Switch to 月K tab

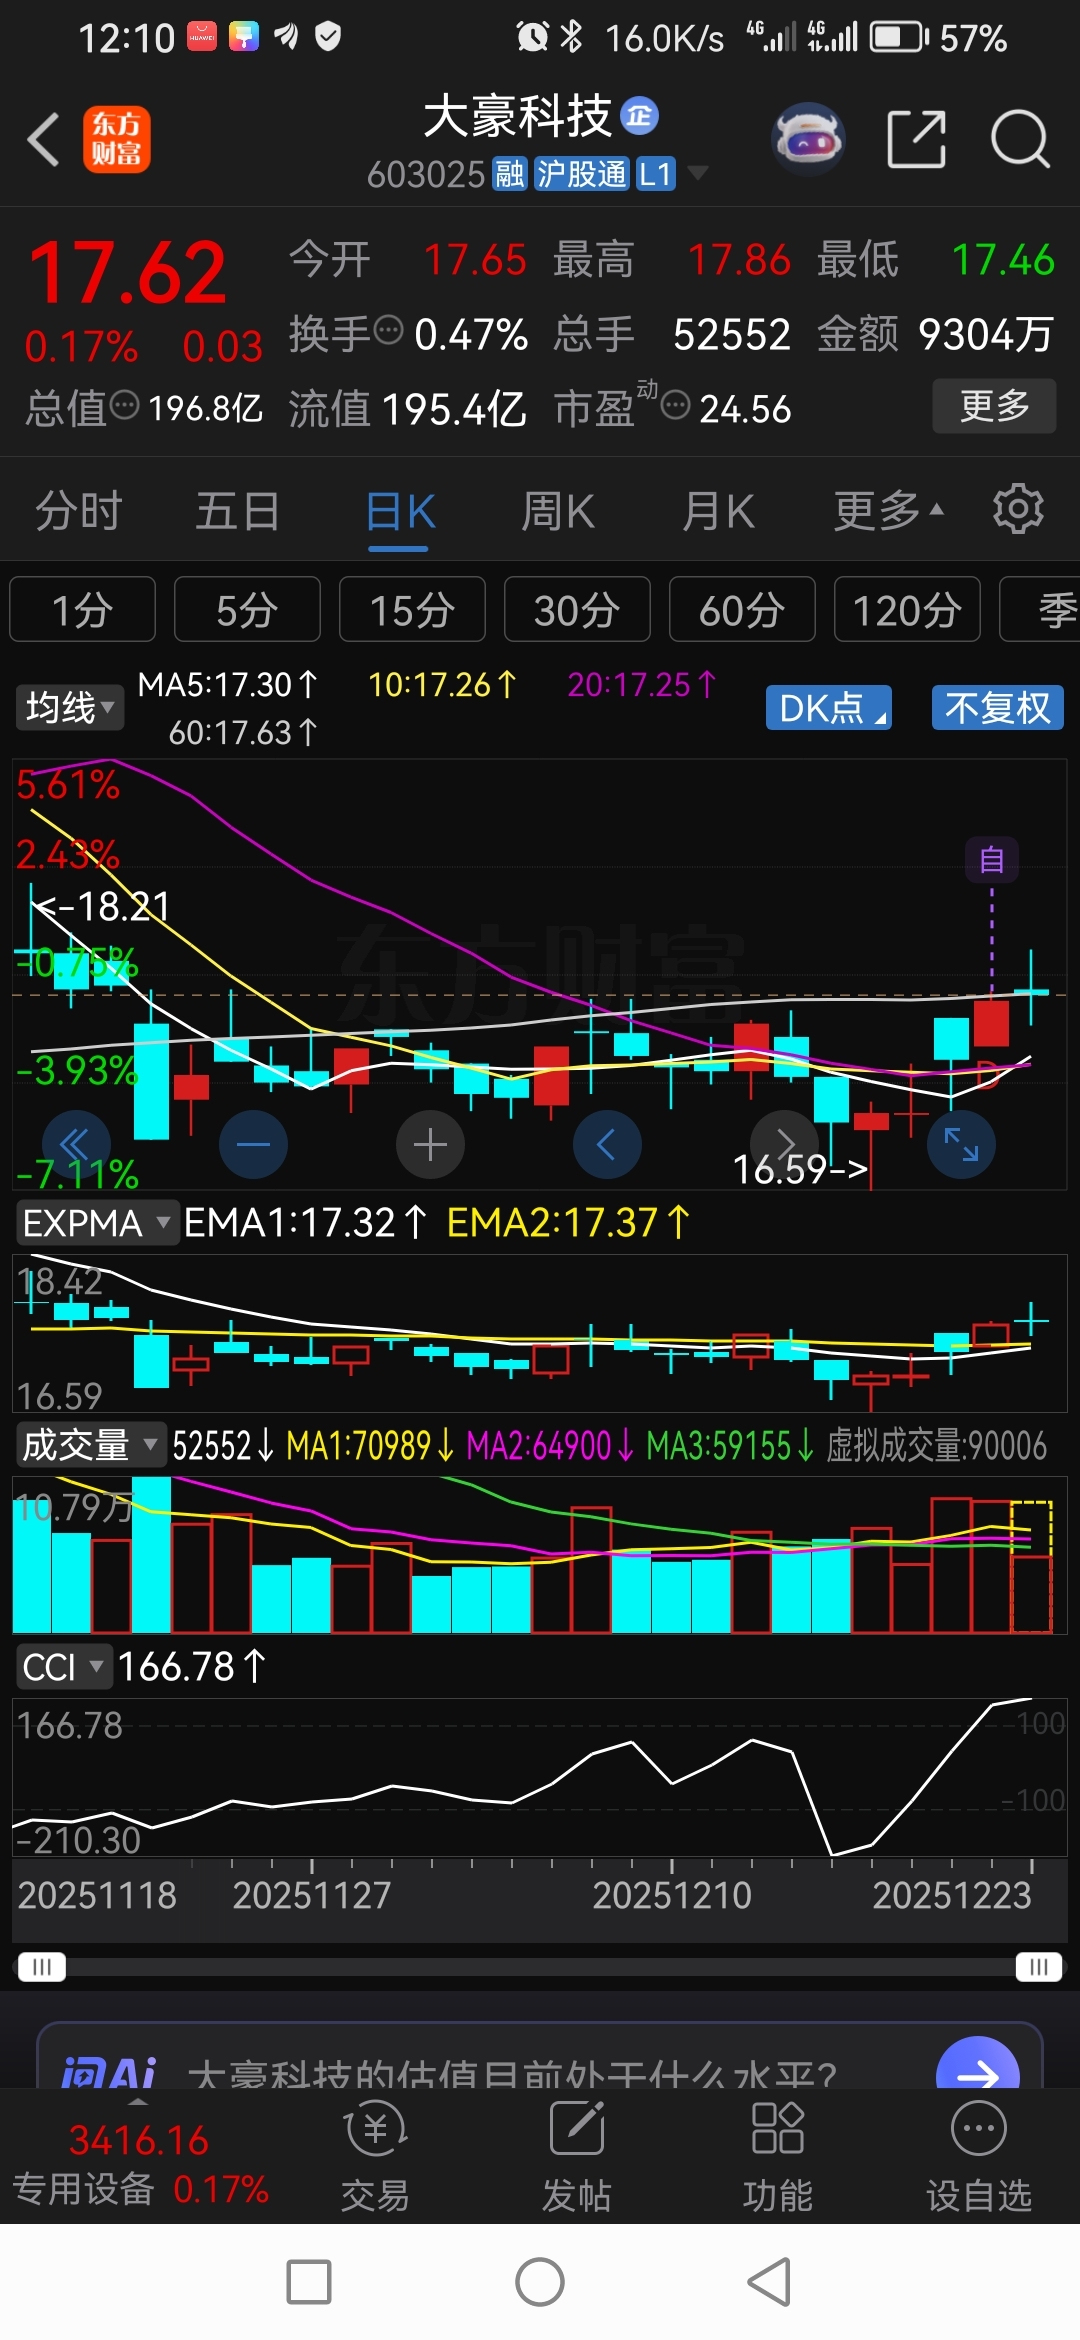718,510
